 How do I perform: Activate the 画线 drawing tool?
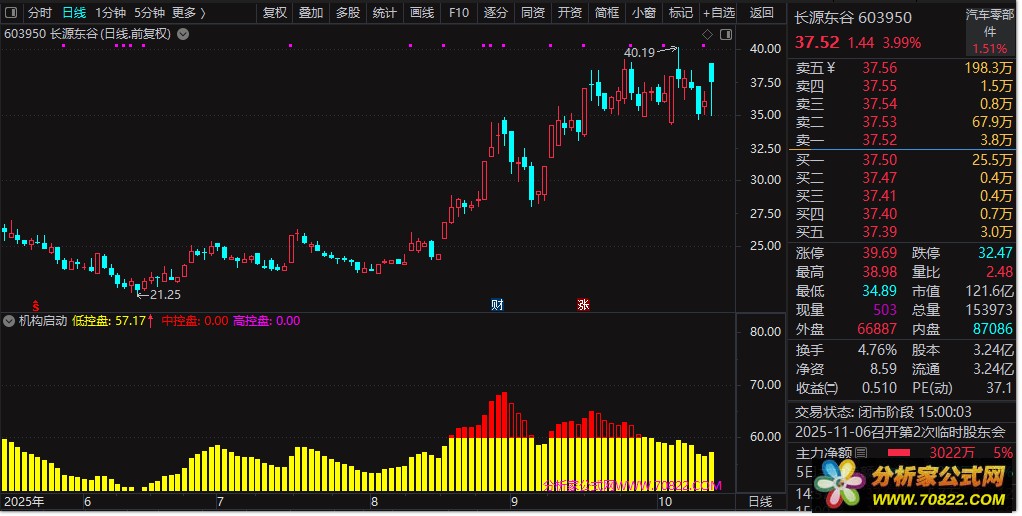pyautogui.click(x=422, y=12)
